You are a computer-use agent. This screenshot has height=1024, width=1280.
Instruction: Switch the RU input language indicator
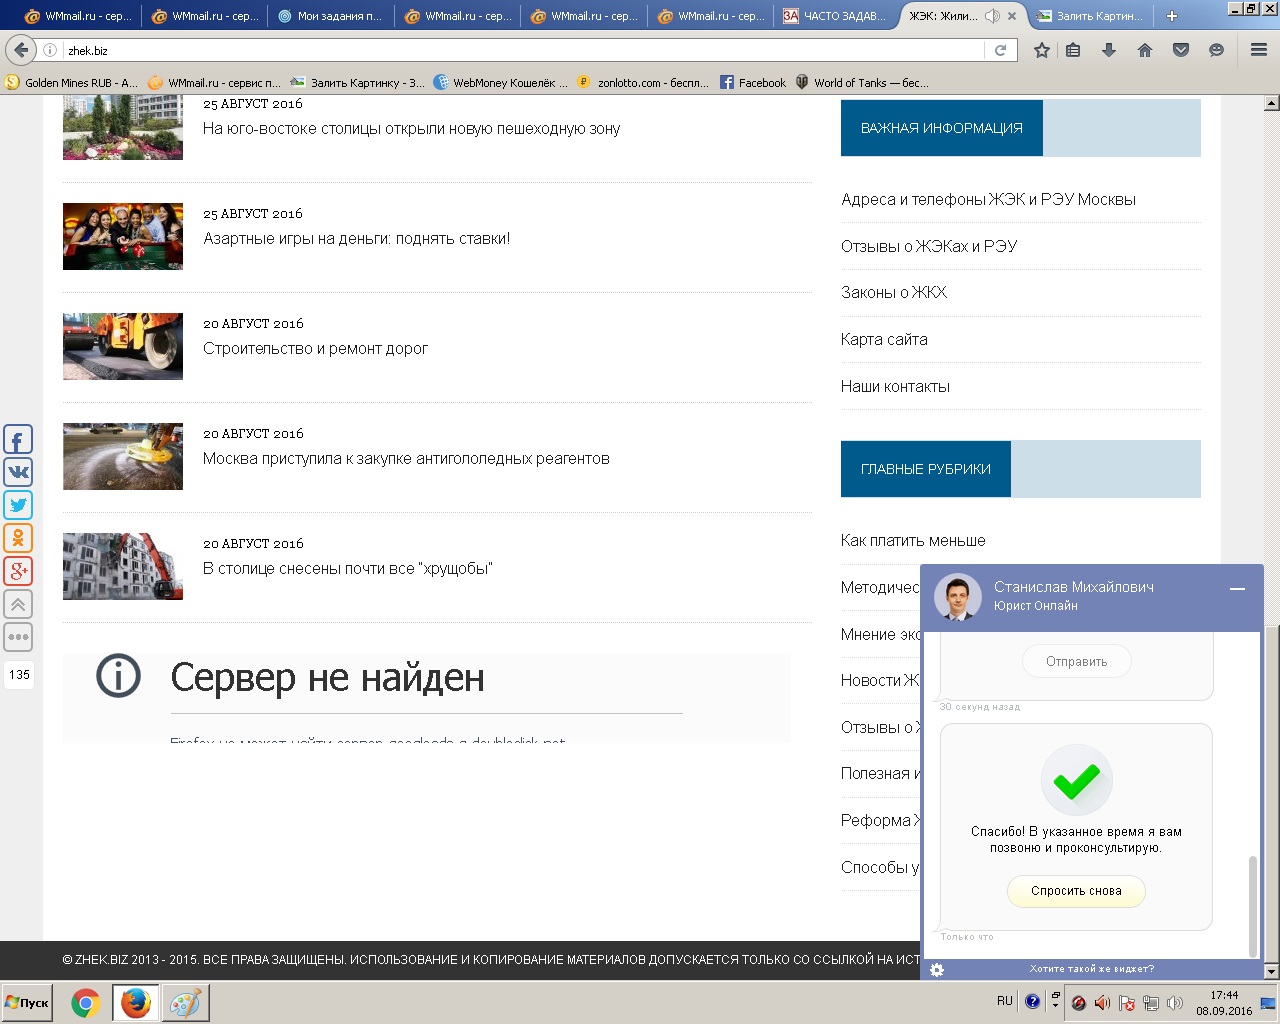[1005, 1001]
